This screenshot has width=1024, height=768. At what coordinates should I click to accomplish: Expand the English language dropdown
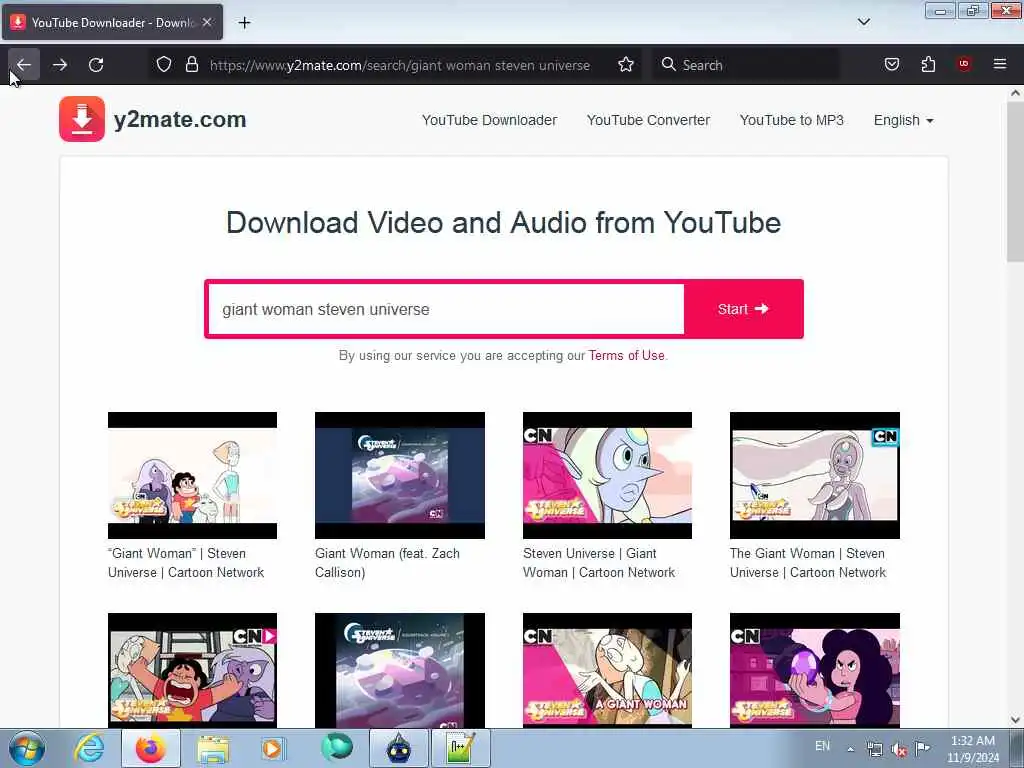tap(903, 120)
